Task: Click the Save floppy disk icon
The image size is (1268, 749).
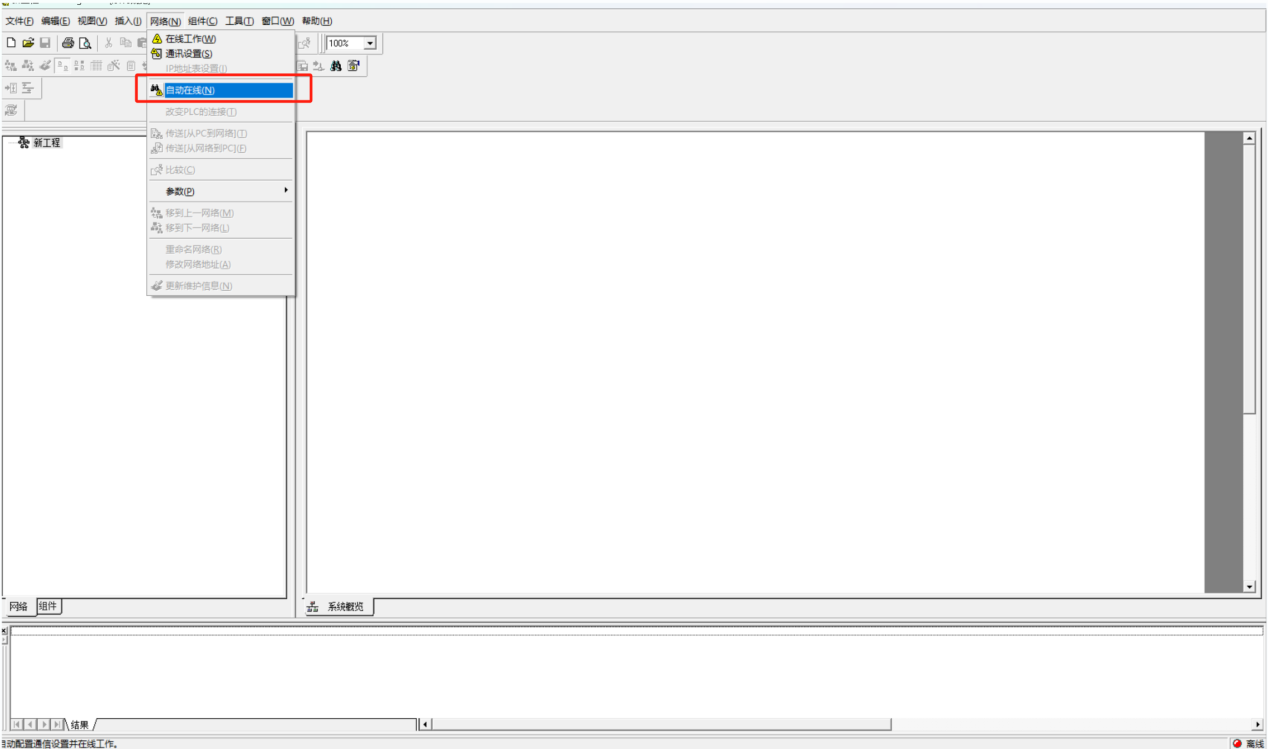Action: [45, 43]
